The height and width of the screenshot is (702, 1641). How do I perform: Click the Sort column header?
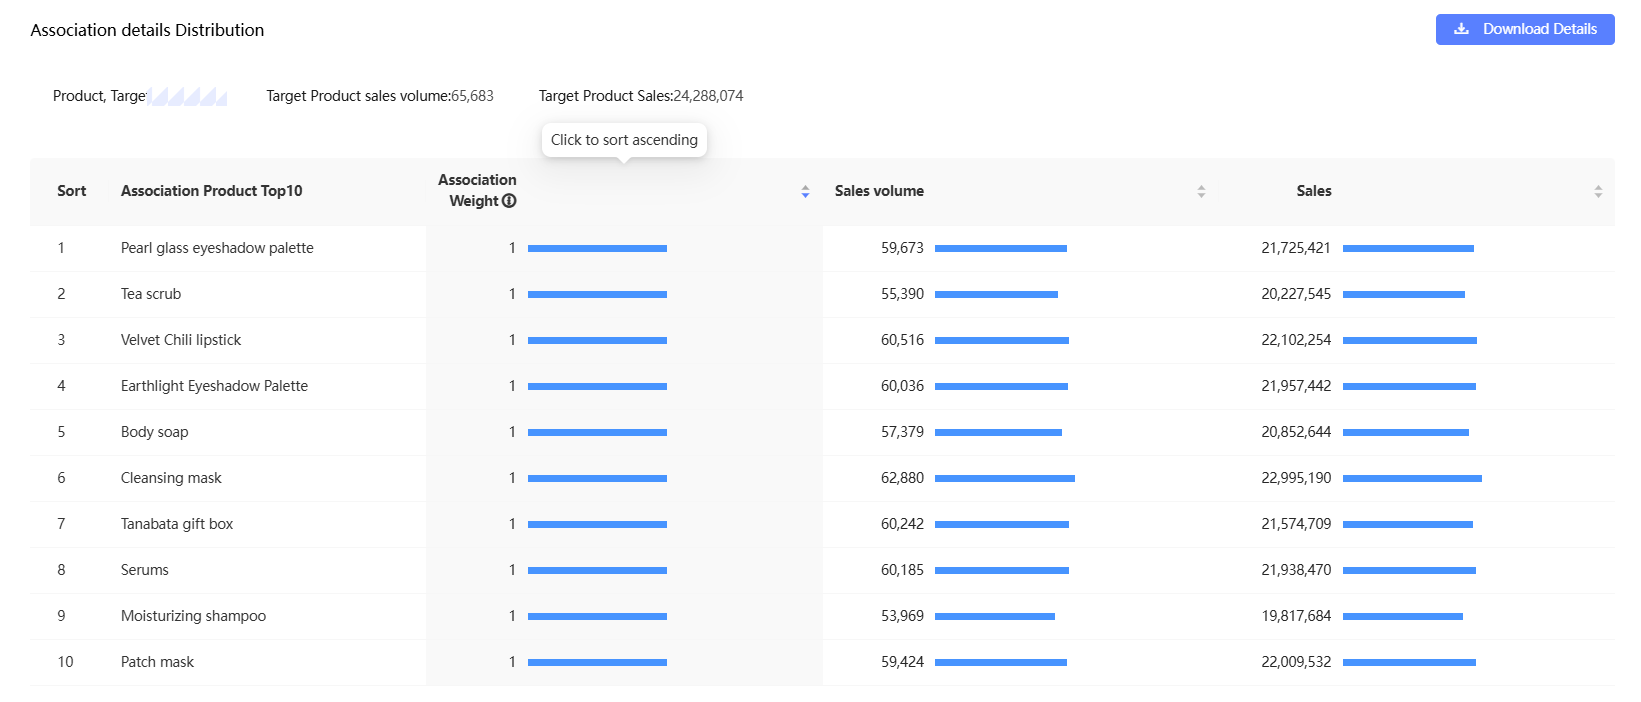click(71, 191)
